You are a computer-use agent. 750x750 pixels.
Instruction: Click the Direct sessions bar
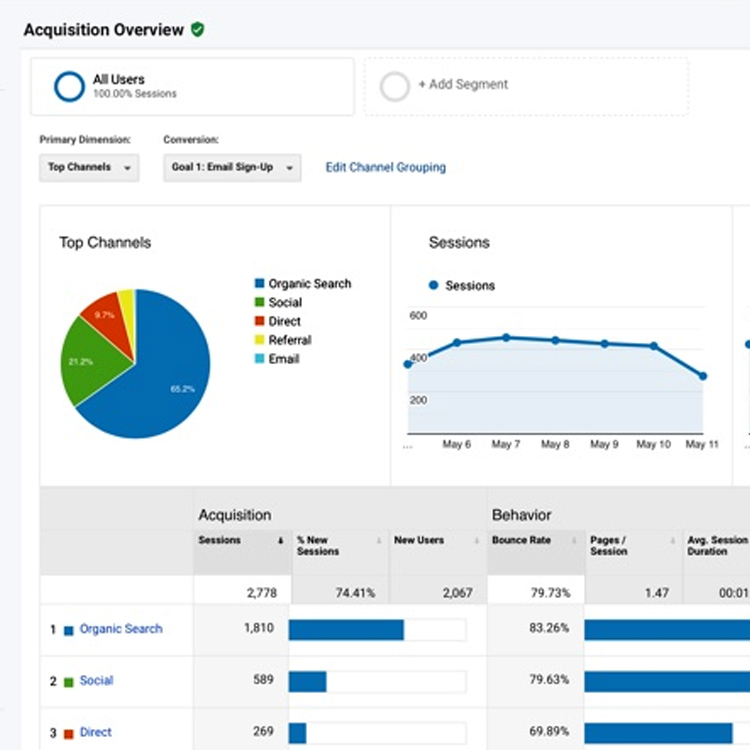click(x=298, y=733)
